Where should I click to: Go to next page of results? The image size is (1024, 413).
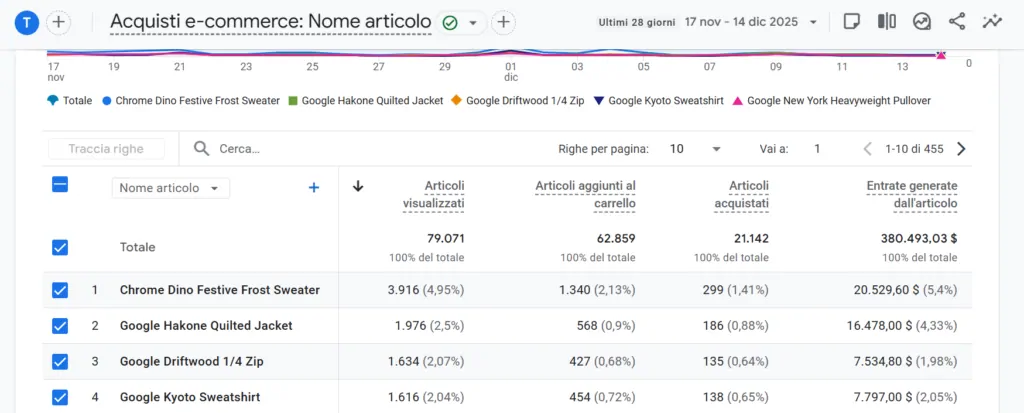(x=961, y=149)
